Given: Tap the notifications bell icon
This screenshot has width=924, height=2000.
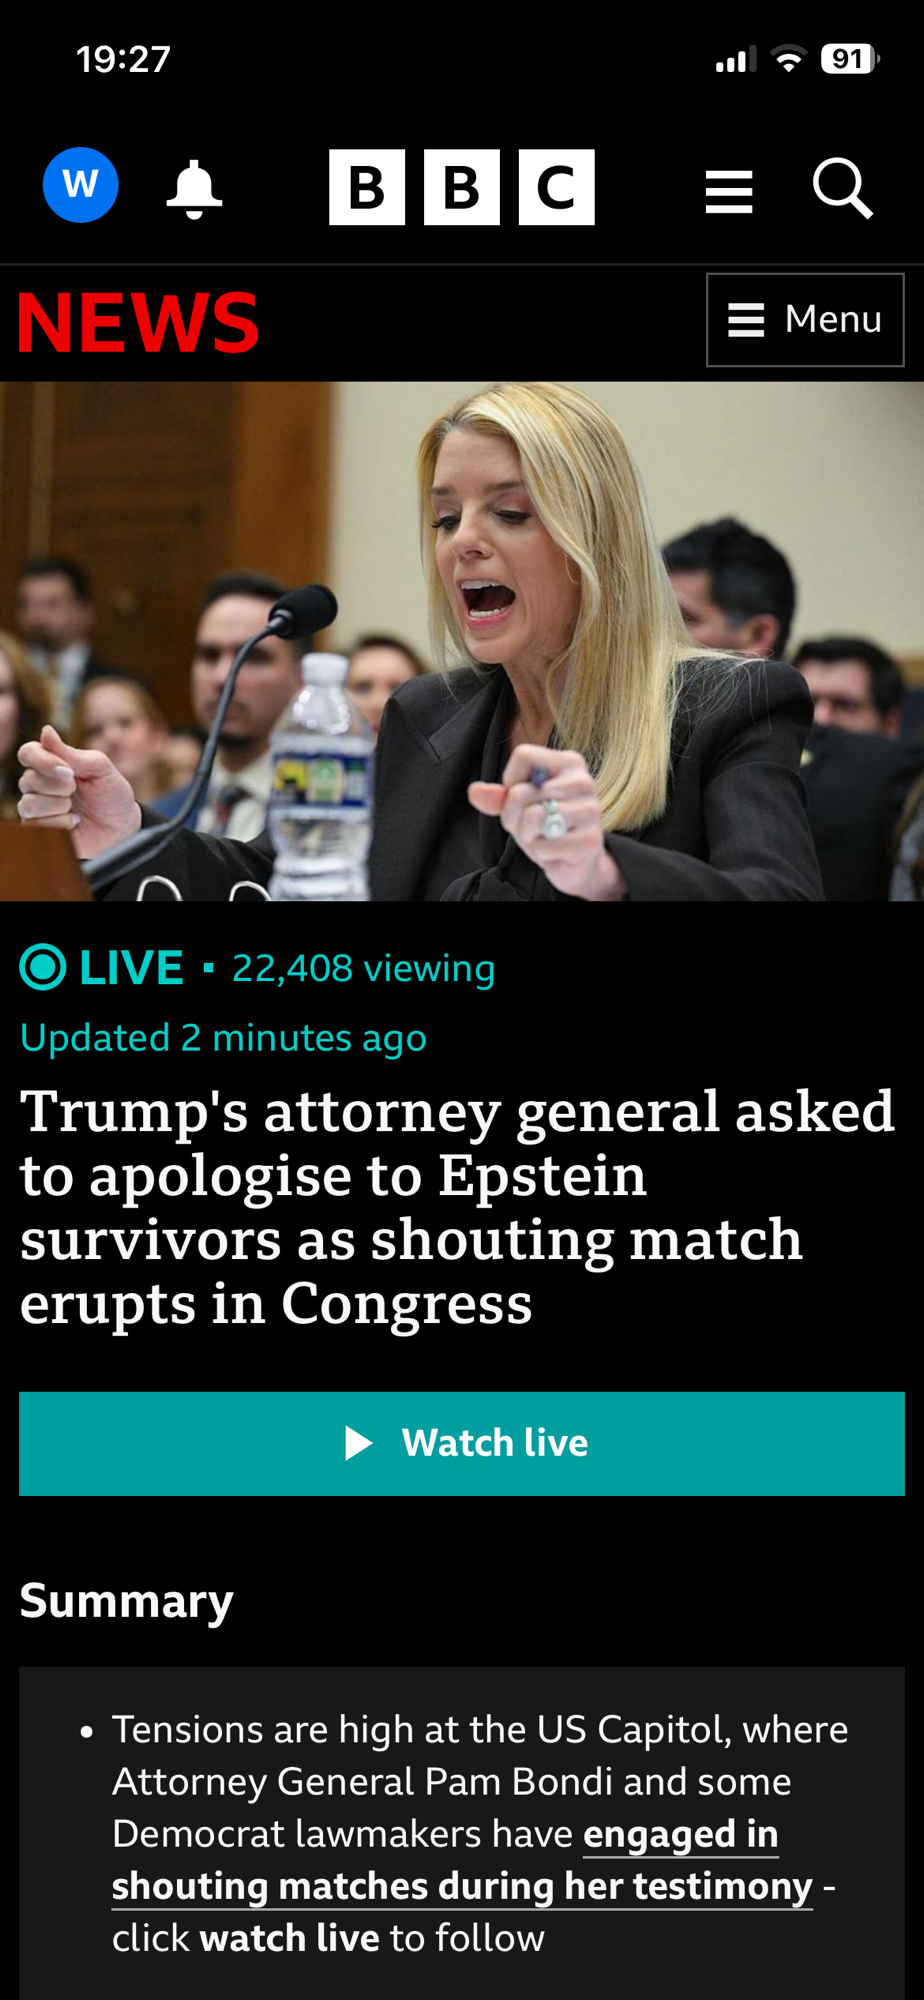Looking at the screenshot, I should coord(194,188).
